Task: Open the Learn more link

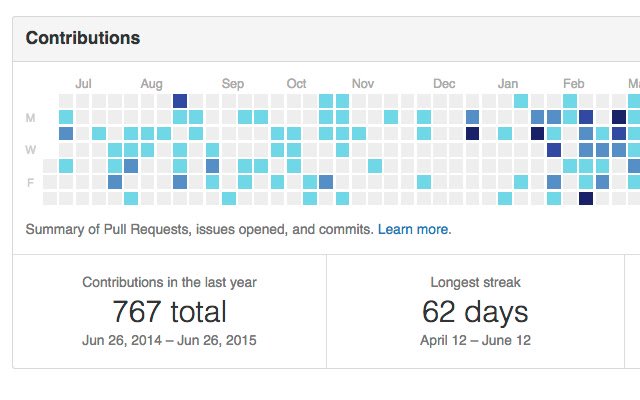Action: [414, 229]
